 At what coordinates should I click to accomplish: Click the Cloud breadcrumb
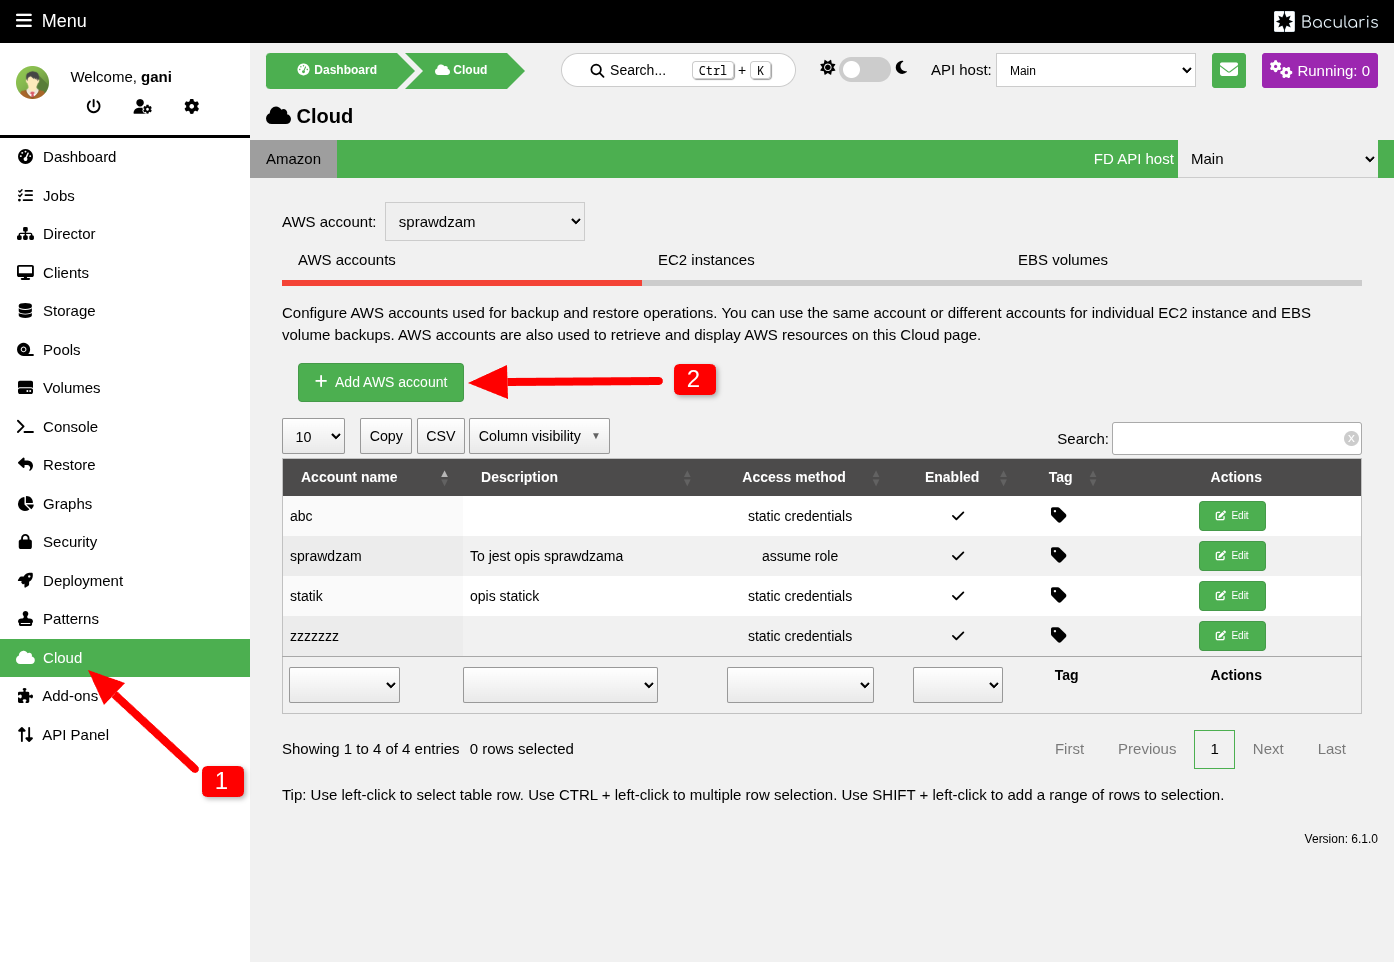[x=462, y=70]
